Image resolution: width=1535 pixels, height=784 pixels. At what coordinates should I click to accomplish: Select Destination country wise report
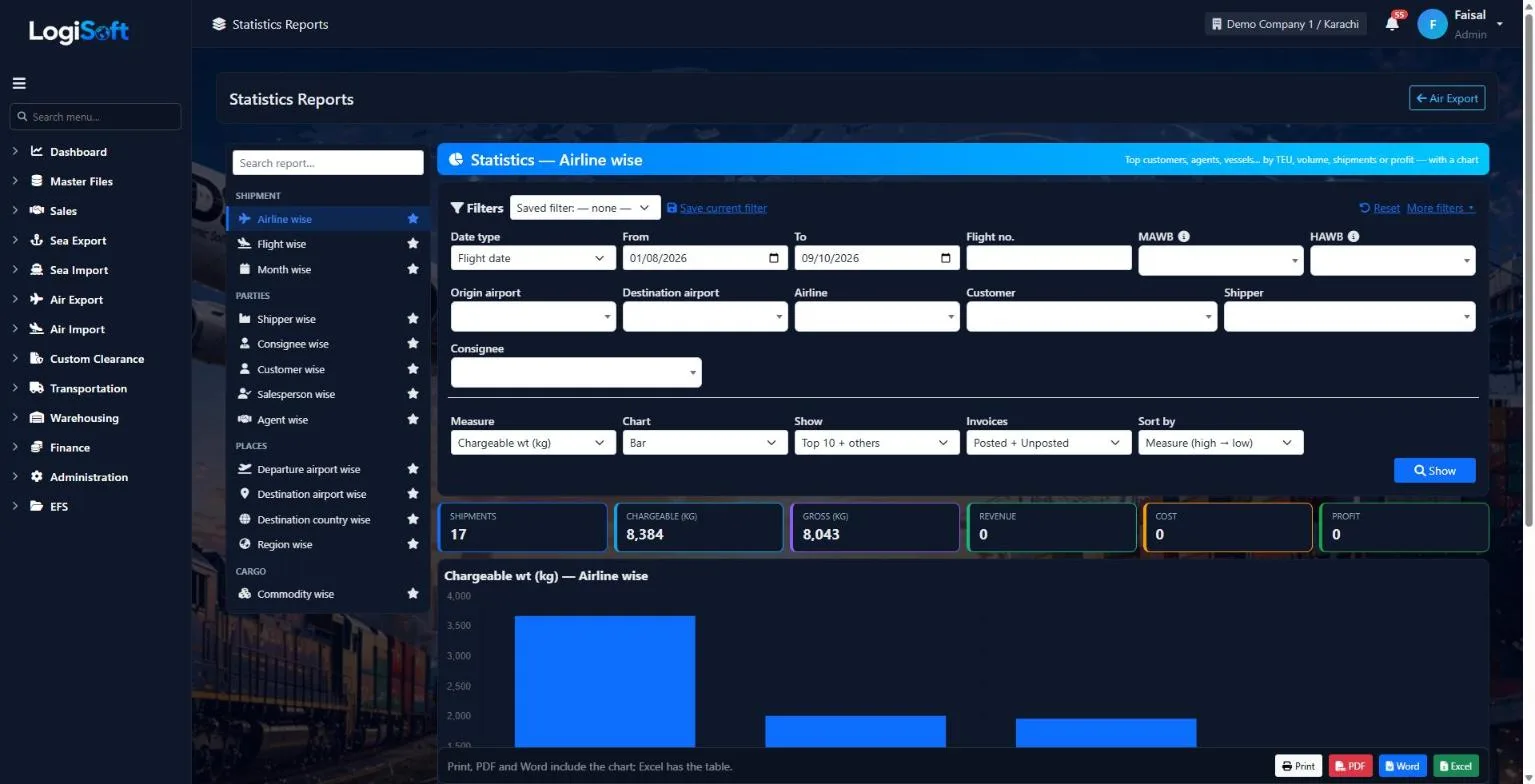[x=314, y=520]
